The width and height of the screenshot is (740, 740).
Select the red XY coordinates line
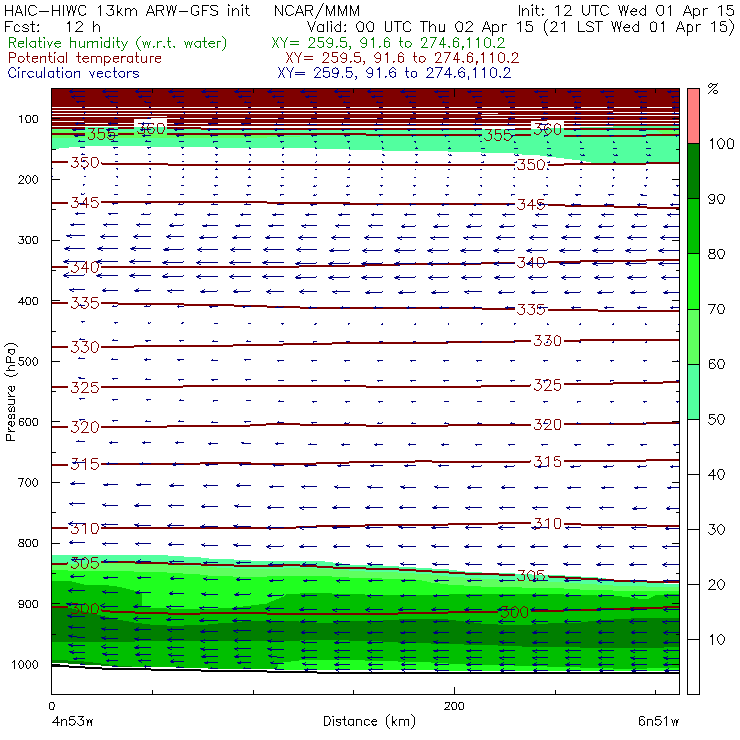pos(402,58)
